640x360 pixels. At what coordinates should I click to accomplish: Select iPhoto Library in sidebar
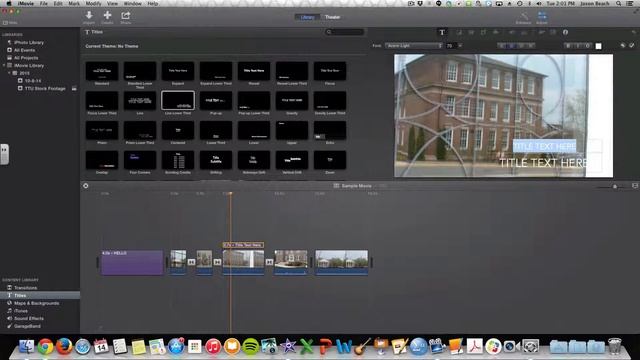pyautogui.click(x=29, y=42)
